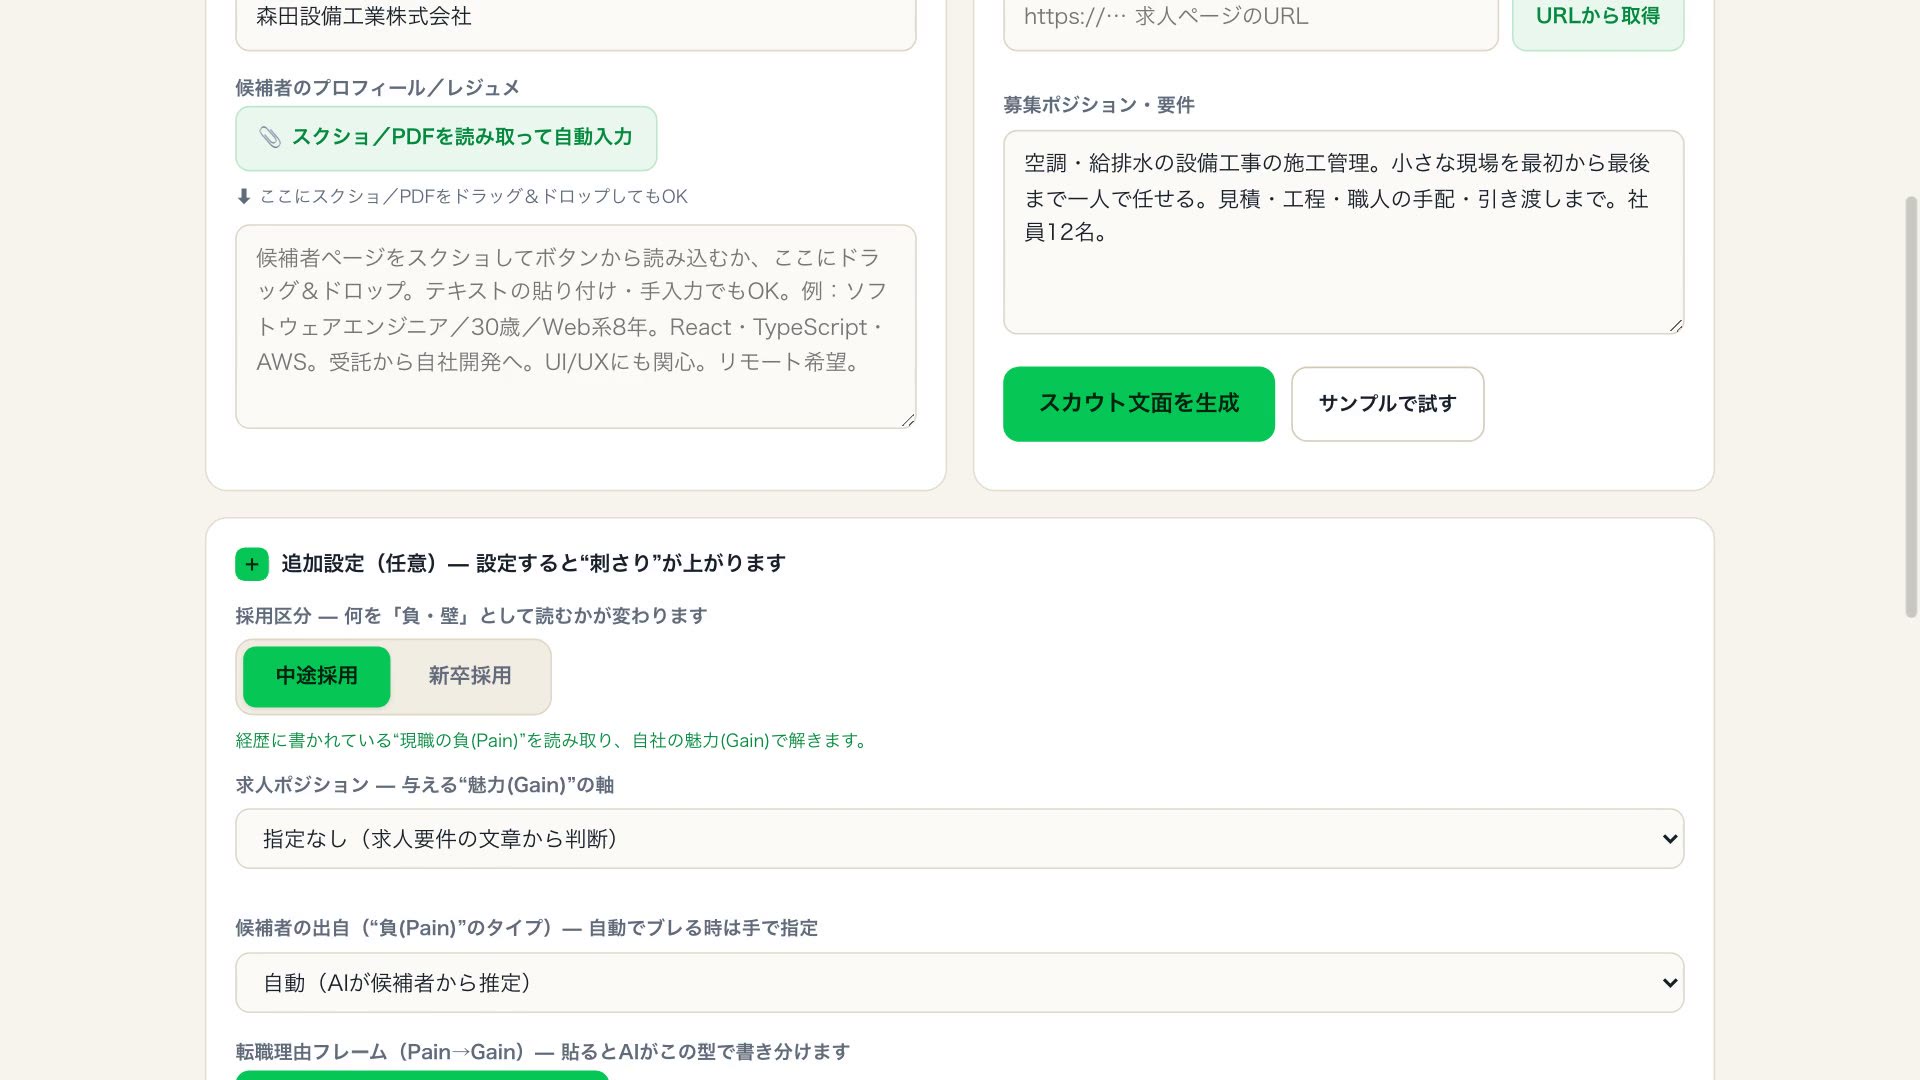Click the drag-and-drop hint text ここにスクショ/PDF
This screenshot has width=1920, height=1080.
(x=462, y=197)
